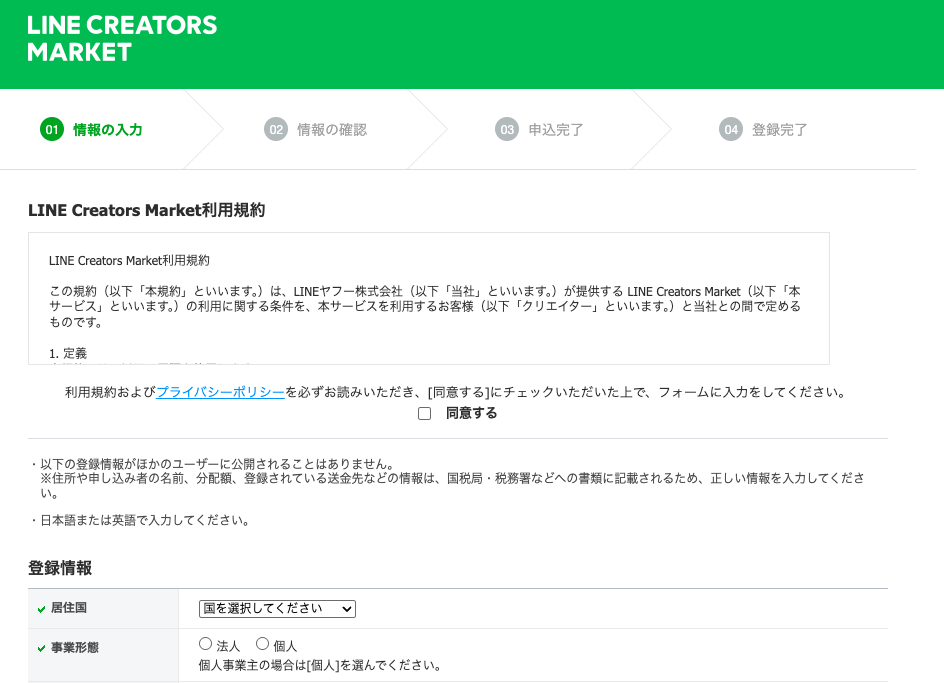Click the 事業形態 field label
The width and height of the screenshot is (944, 683).
75,648
